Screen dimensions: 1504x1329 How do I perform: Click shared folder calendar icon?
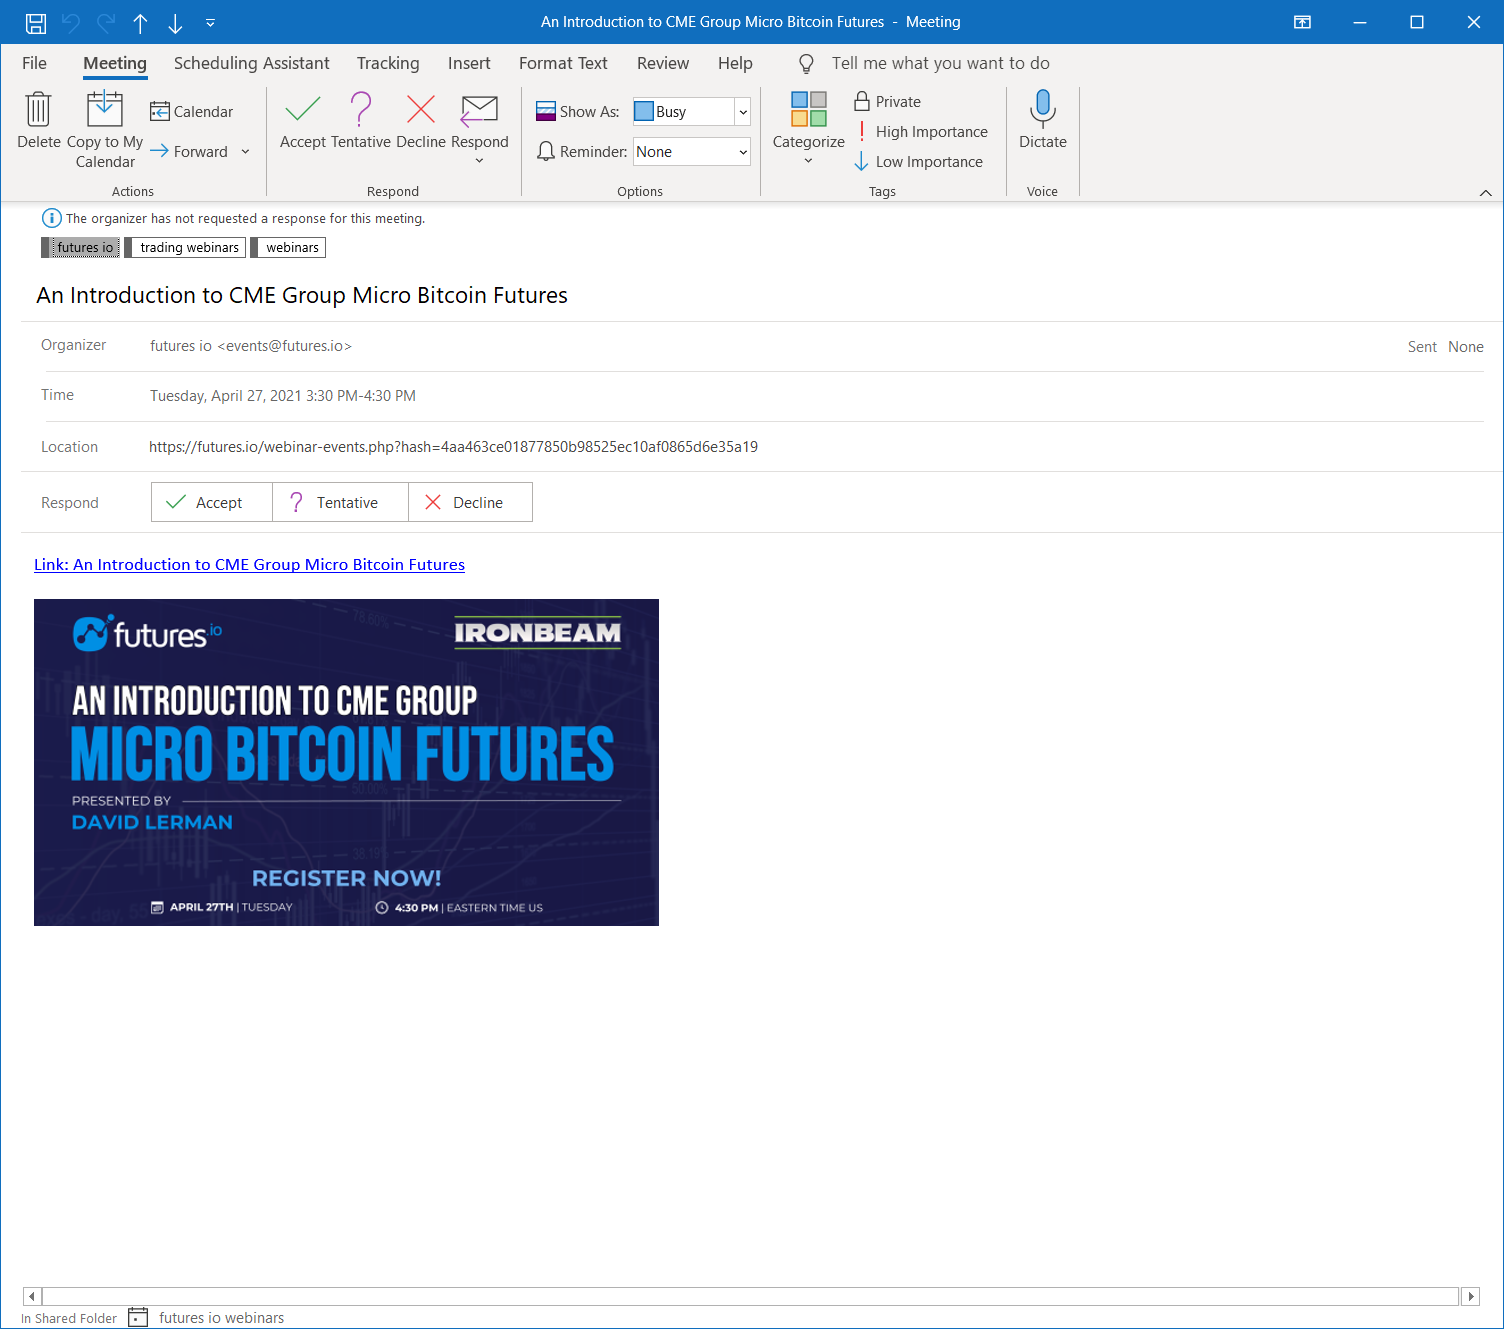tap(138, 1317)
